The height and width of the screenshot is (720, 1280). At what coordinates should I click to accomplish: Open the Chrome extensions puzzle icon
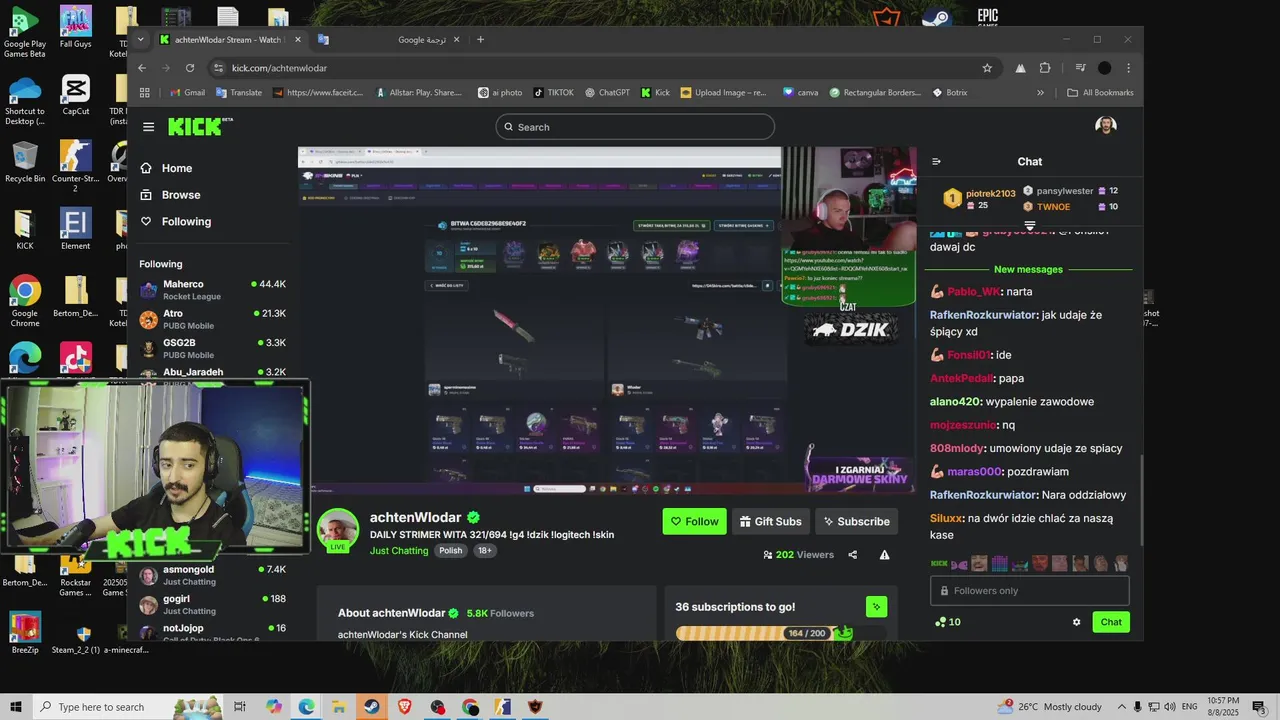[x=1045, y=68]
